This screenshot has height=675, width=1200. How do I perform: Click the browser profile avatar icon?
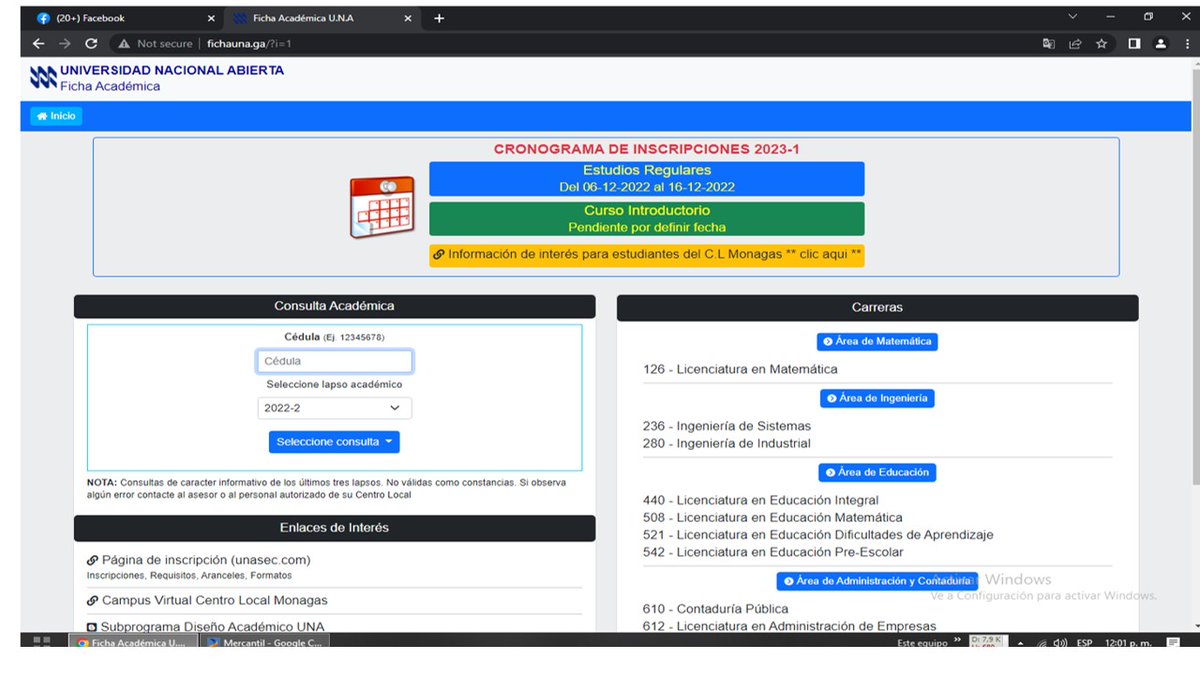(x=1161, y=44)
